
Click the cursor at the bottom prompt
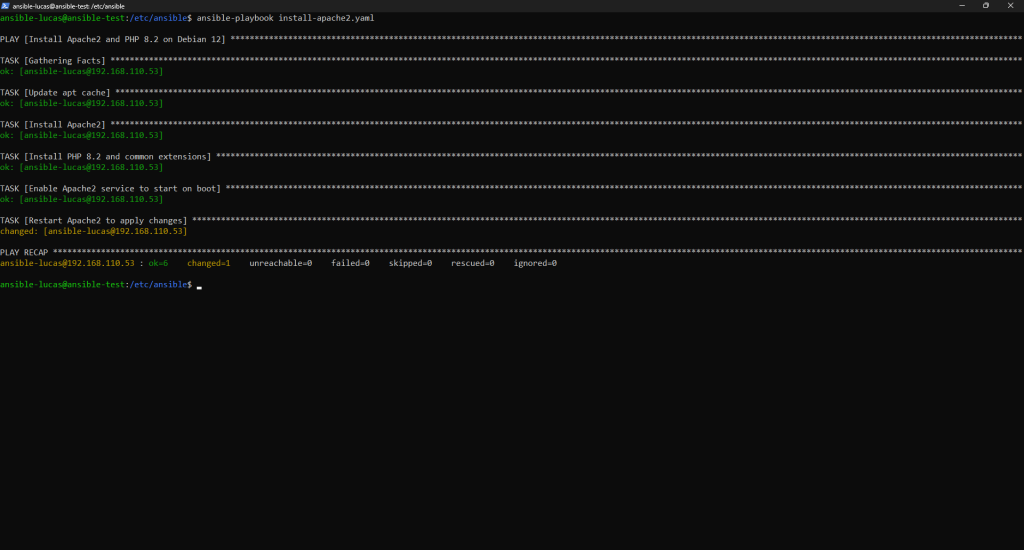(200, 286)
